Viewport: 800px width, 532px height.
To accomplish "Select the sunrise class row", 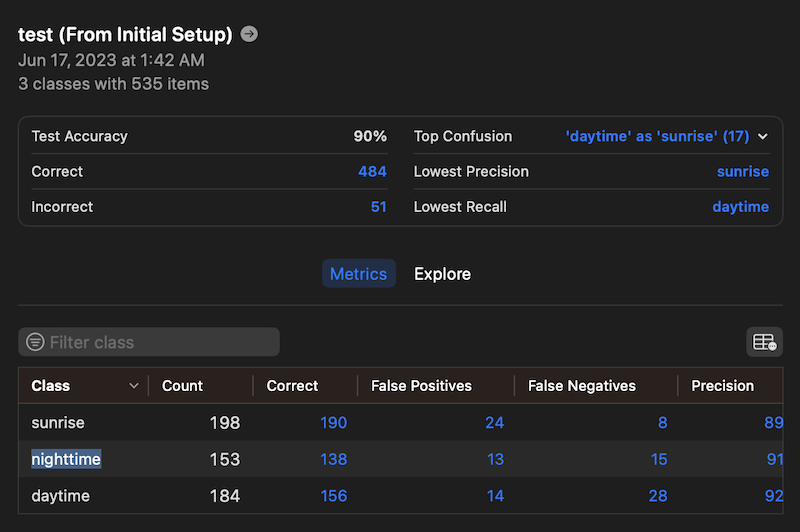I will [60, 423].
